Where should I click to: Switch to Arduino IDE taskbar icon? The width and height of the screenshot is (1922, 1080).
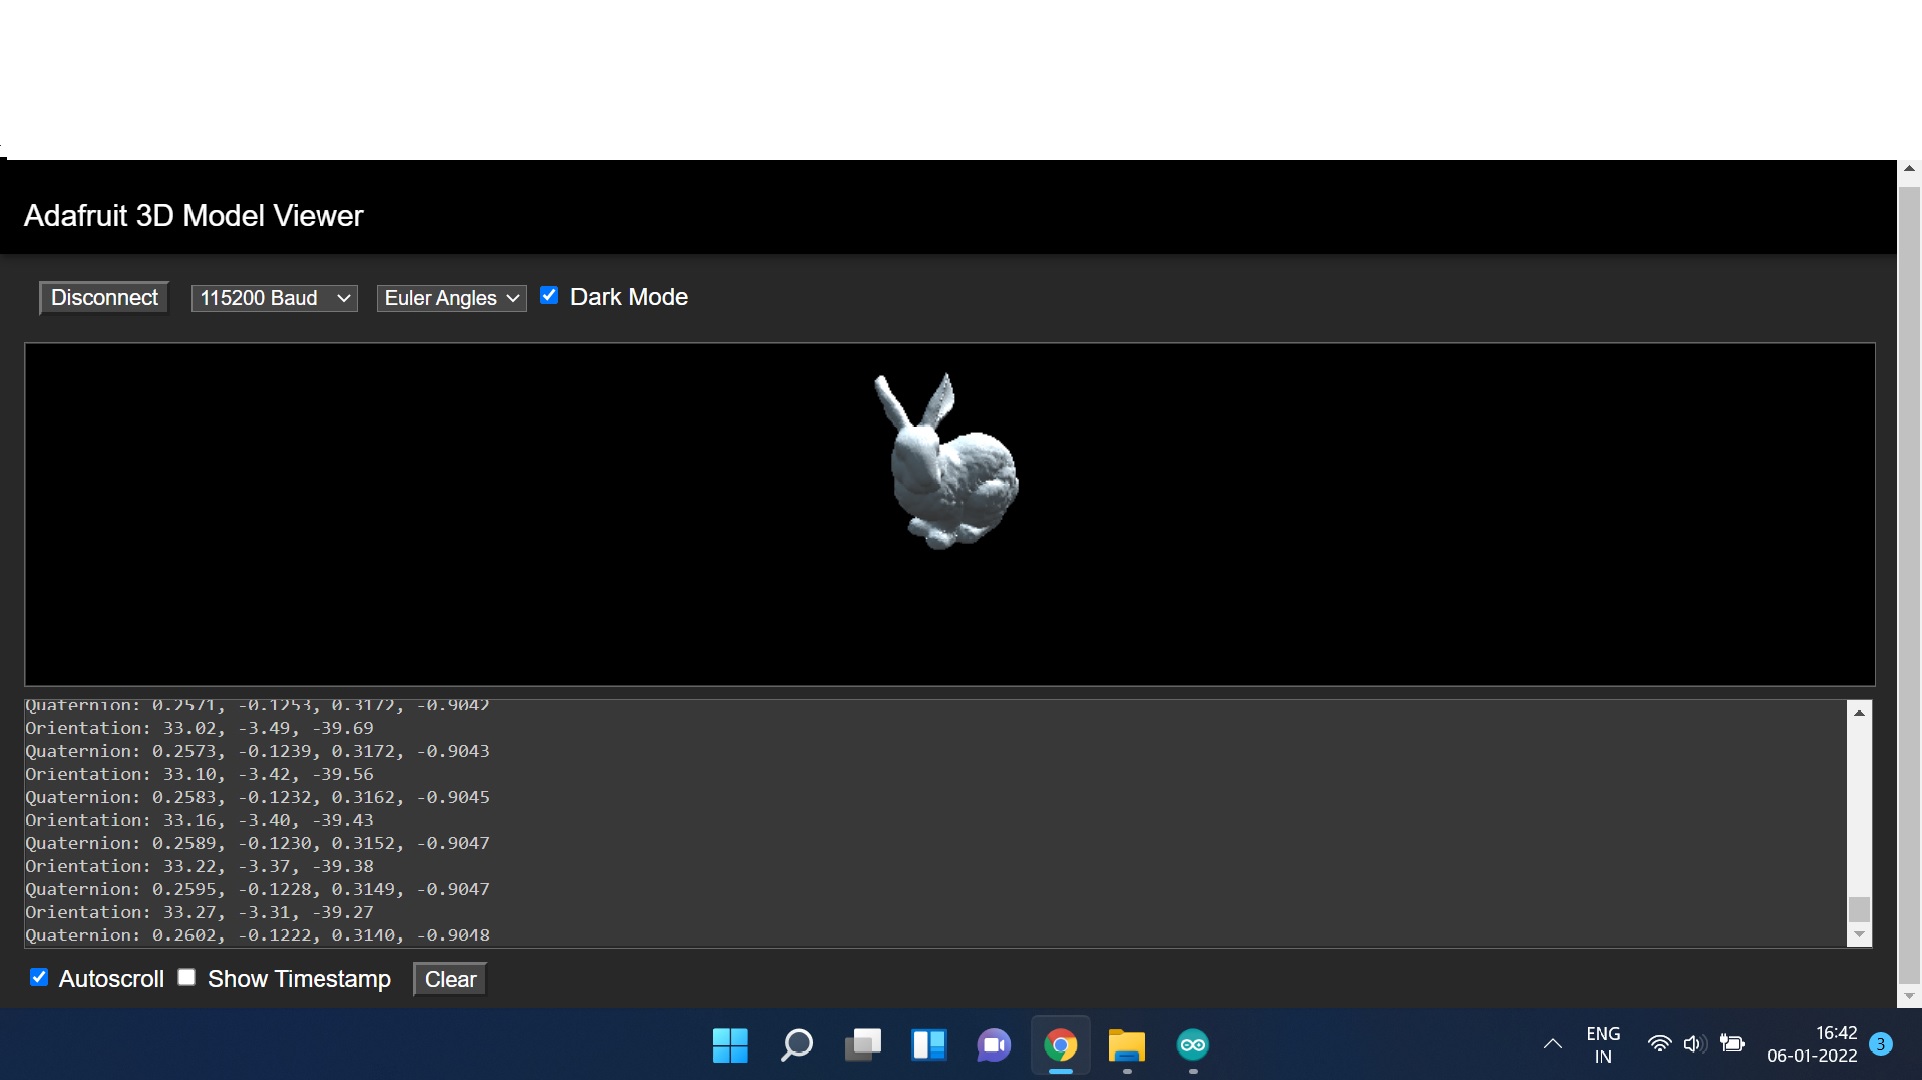tap(1192, 1045)
